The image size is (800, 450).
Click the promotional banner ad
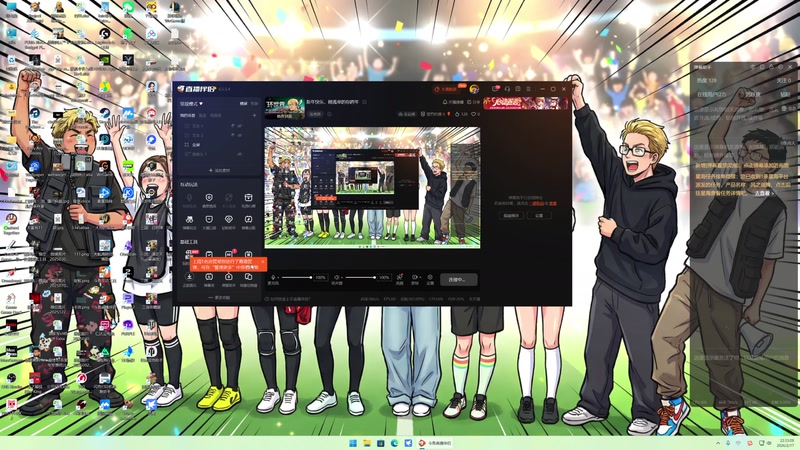tap(526, 103)
